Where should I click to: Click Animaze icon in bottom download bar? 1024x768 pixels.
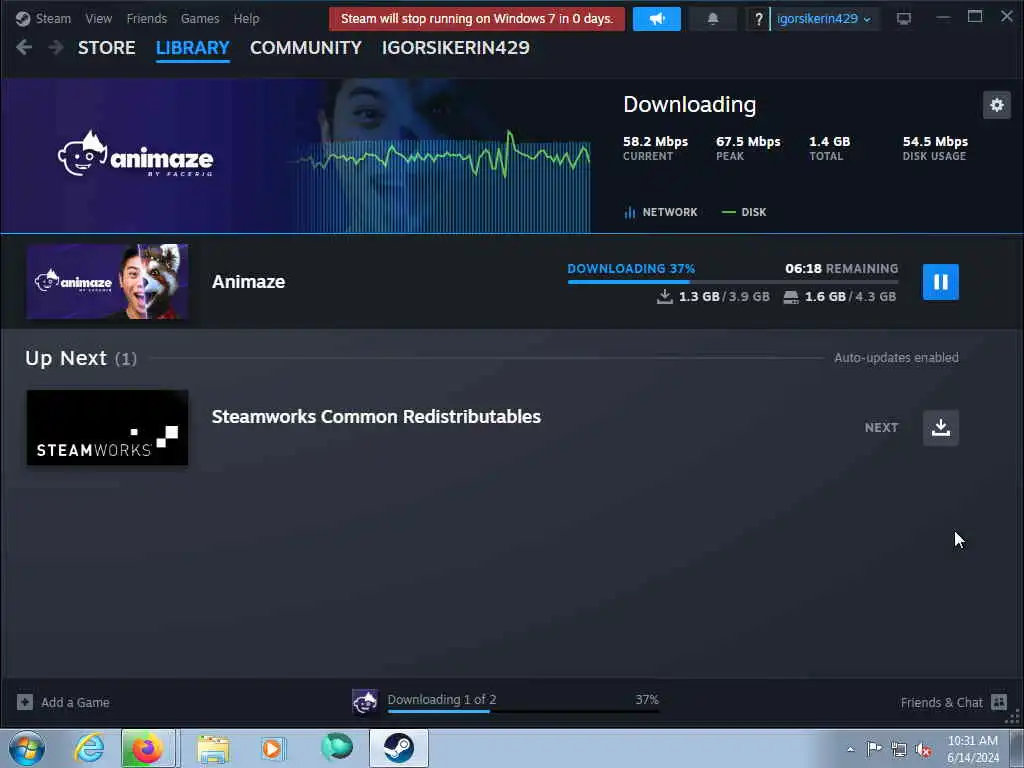point(365,702)
